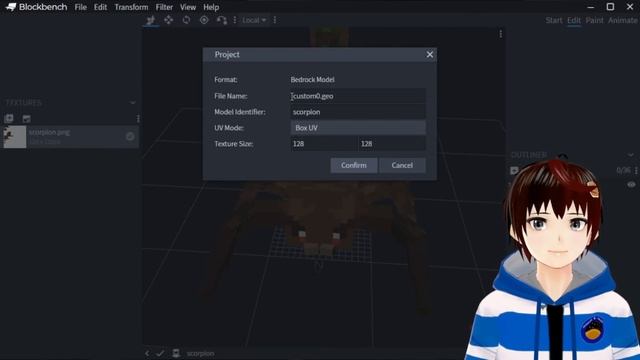This screenshot has width=640, height=360.
Task: Open the Textures panel three-dot menu
Action: pos(138,118)
